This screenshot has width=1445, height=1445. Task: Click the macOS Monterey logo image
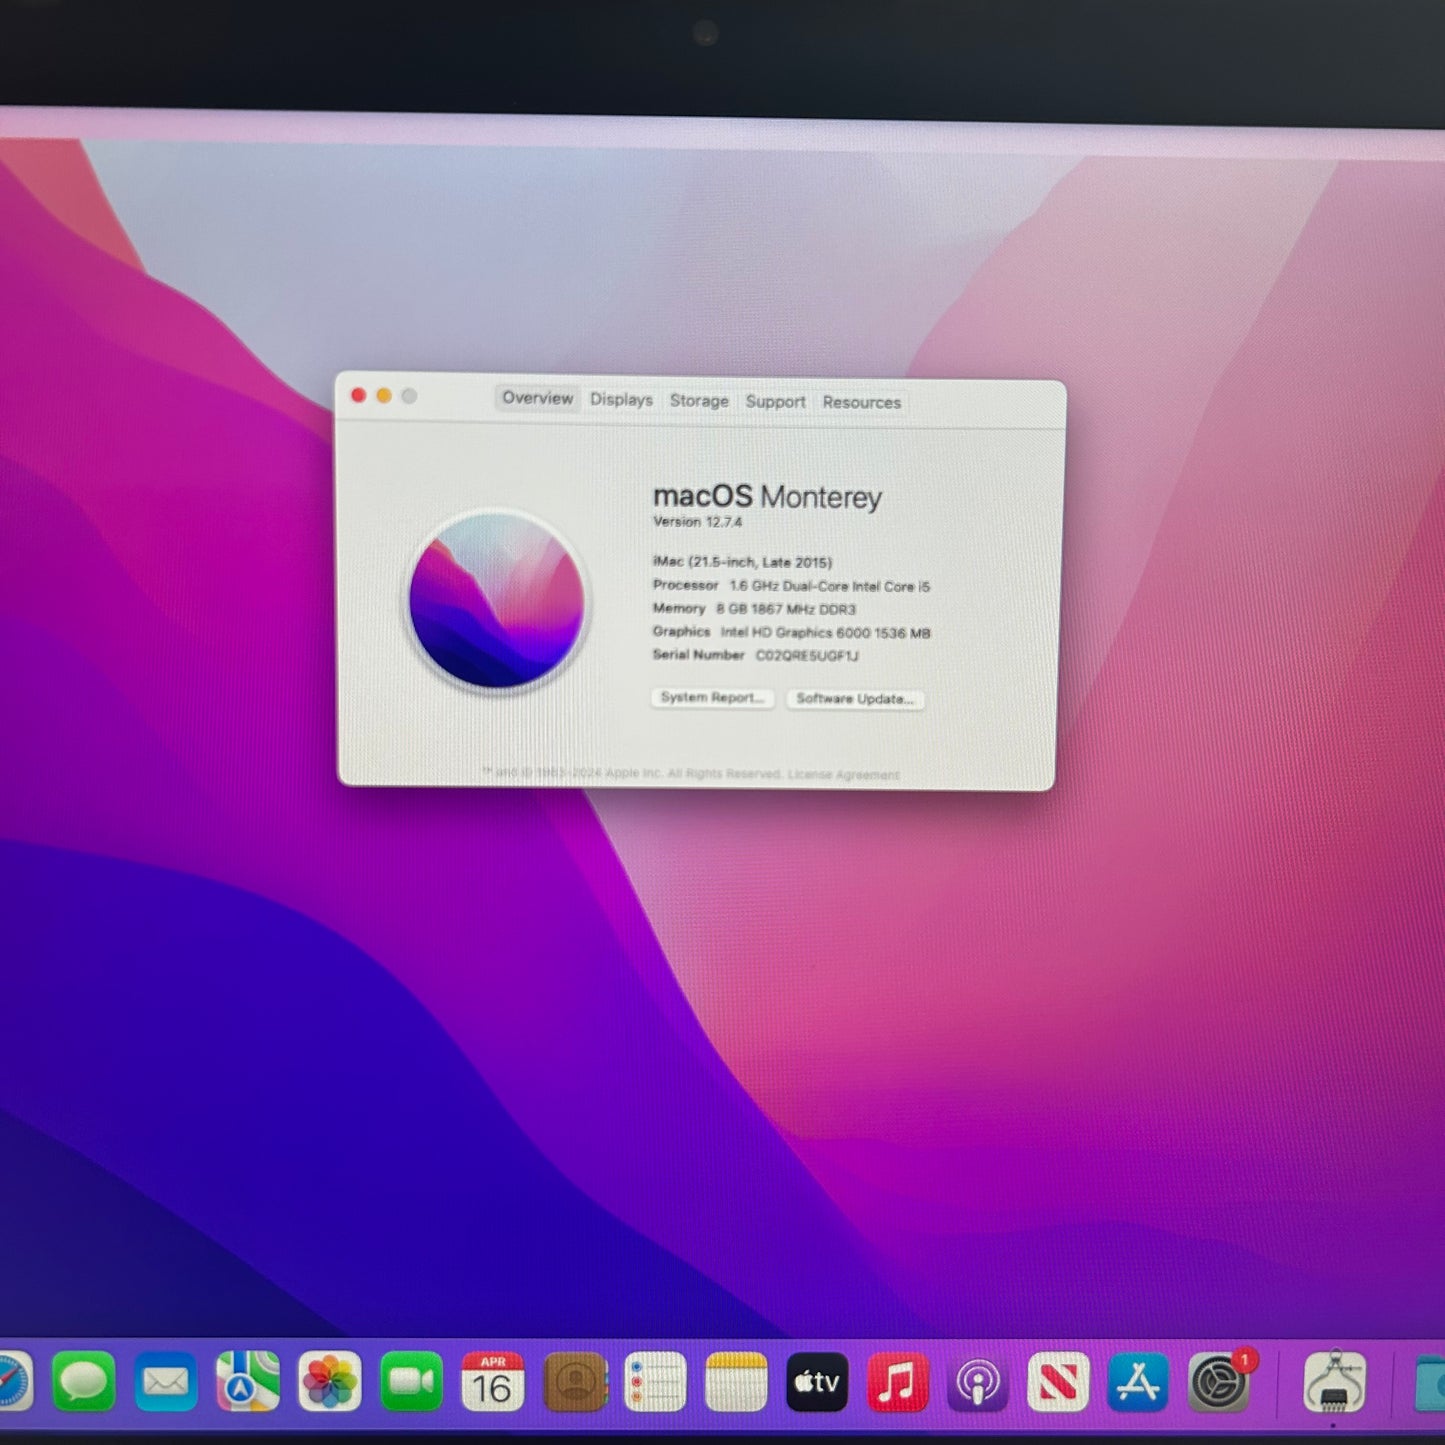pyautogui.click(x=497, y=600)
